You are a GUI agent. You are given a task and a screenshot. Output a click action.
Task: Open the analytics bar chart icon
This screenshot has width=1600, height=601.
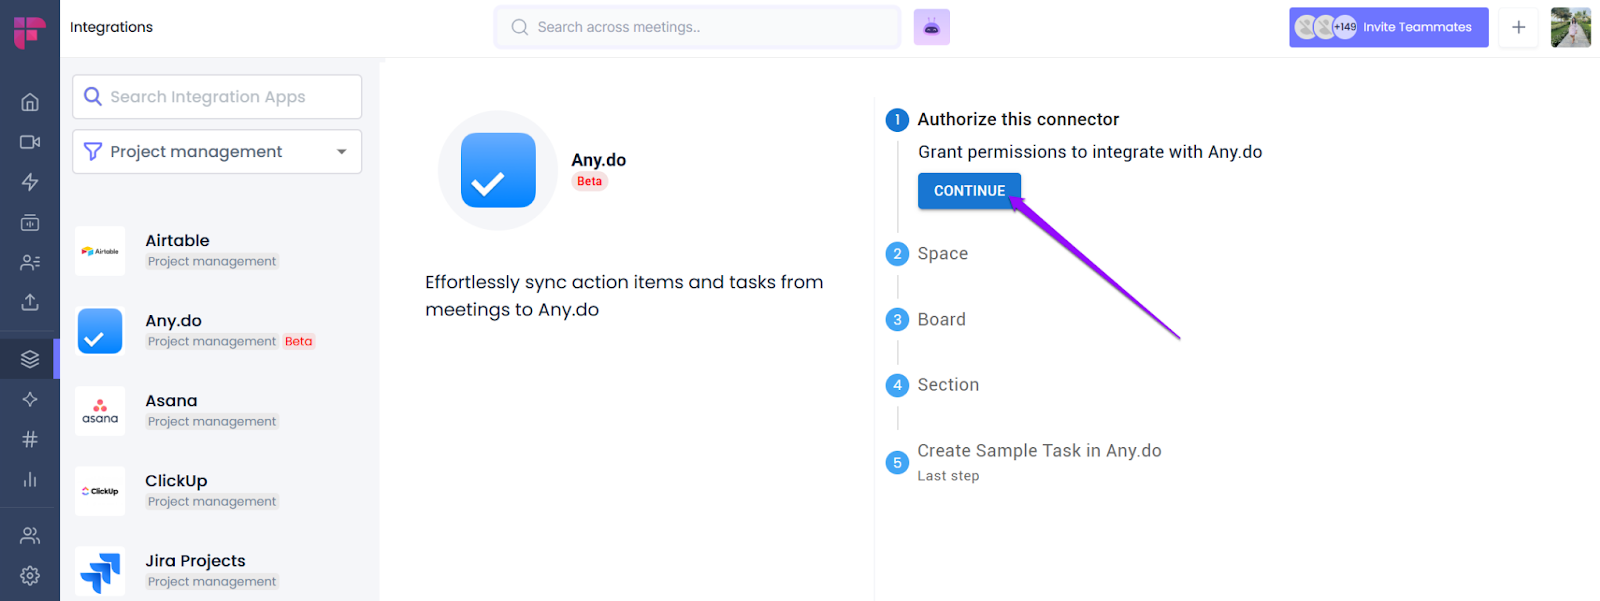click(30, 479)
